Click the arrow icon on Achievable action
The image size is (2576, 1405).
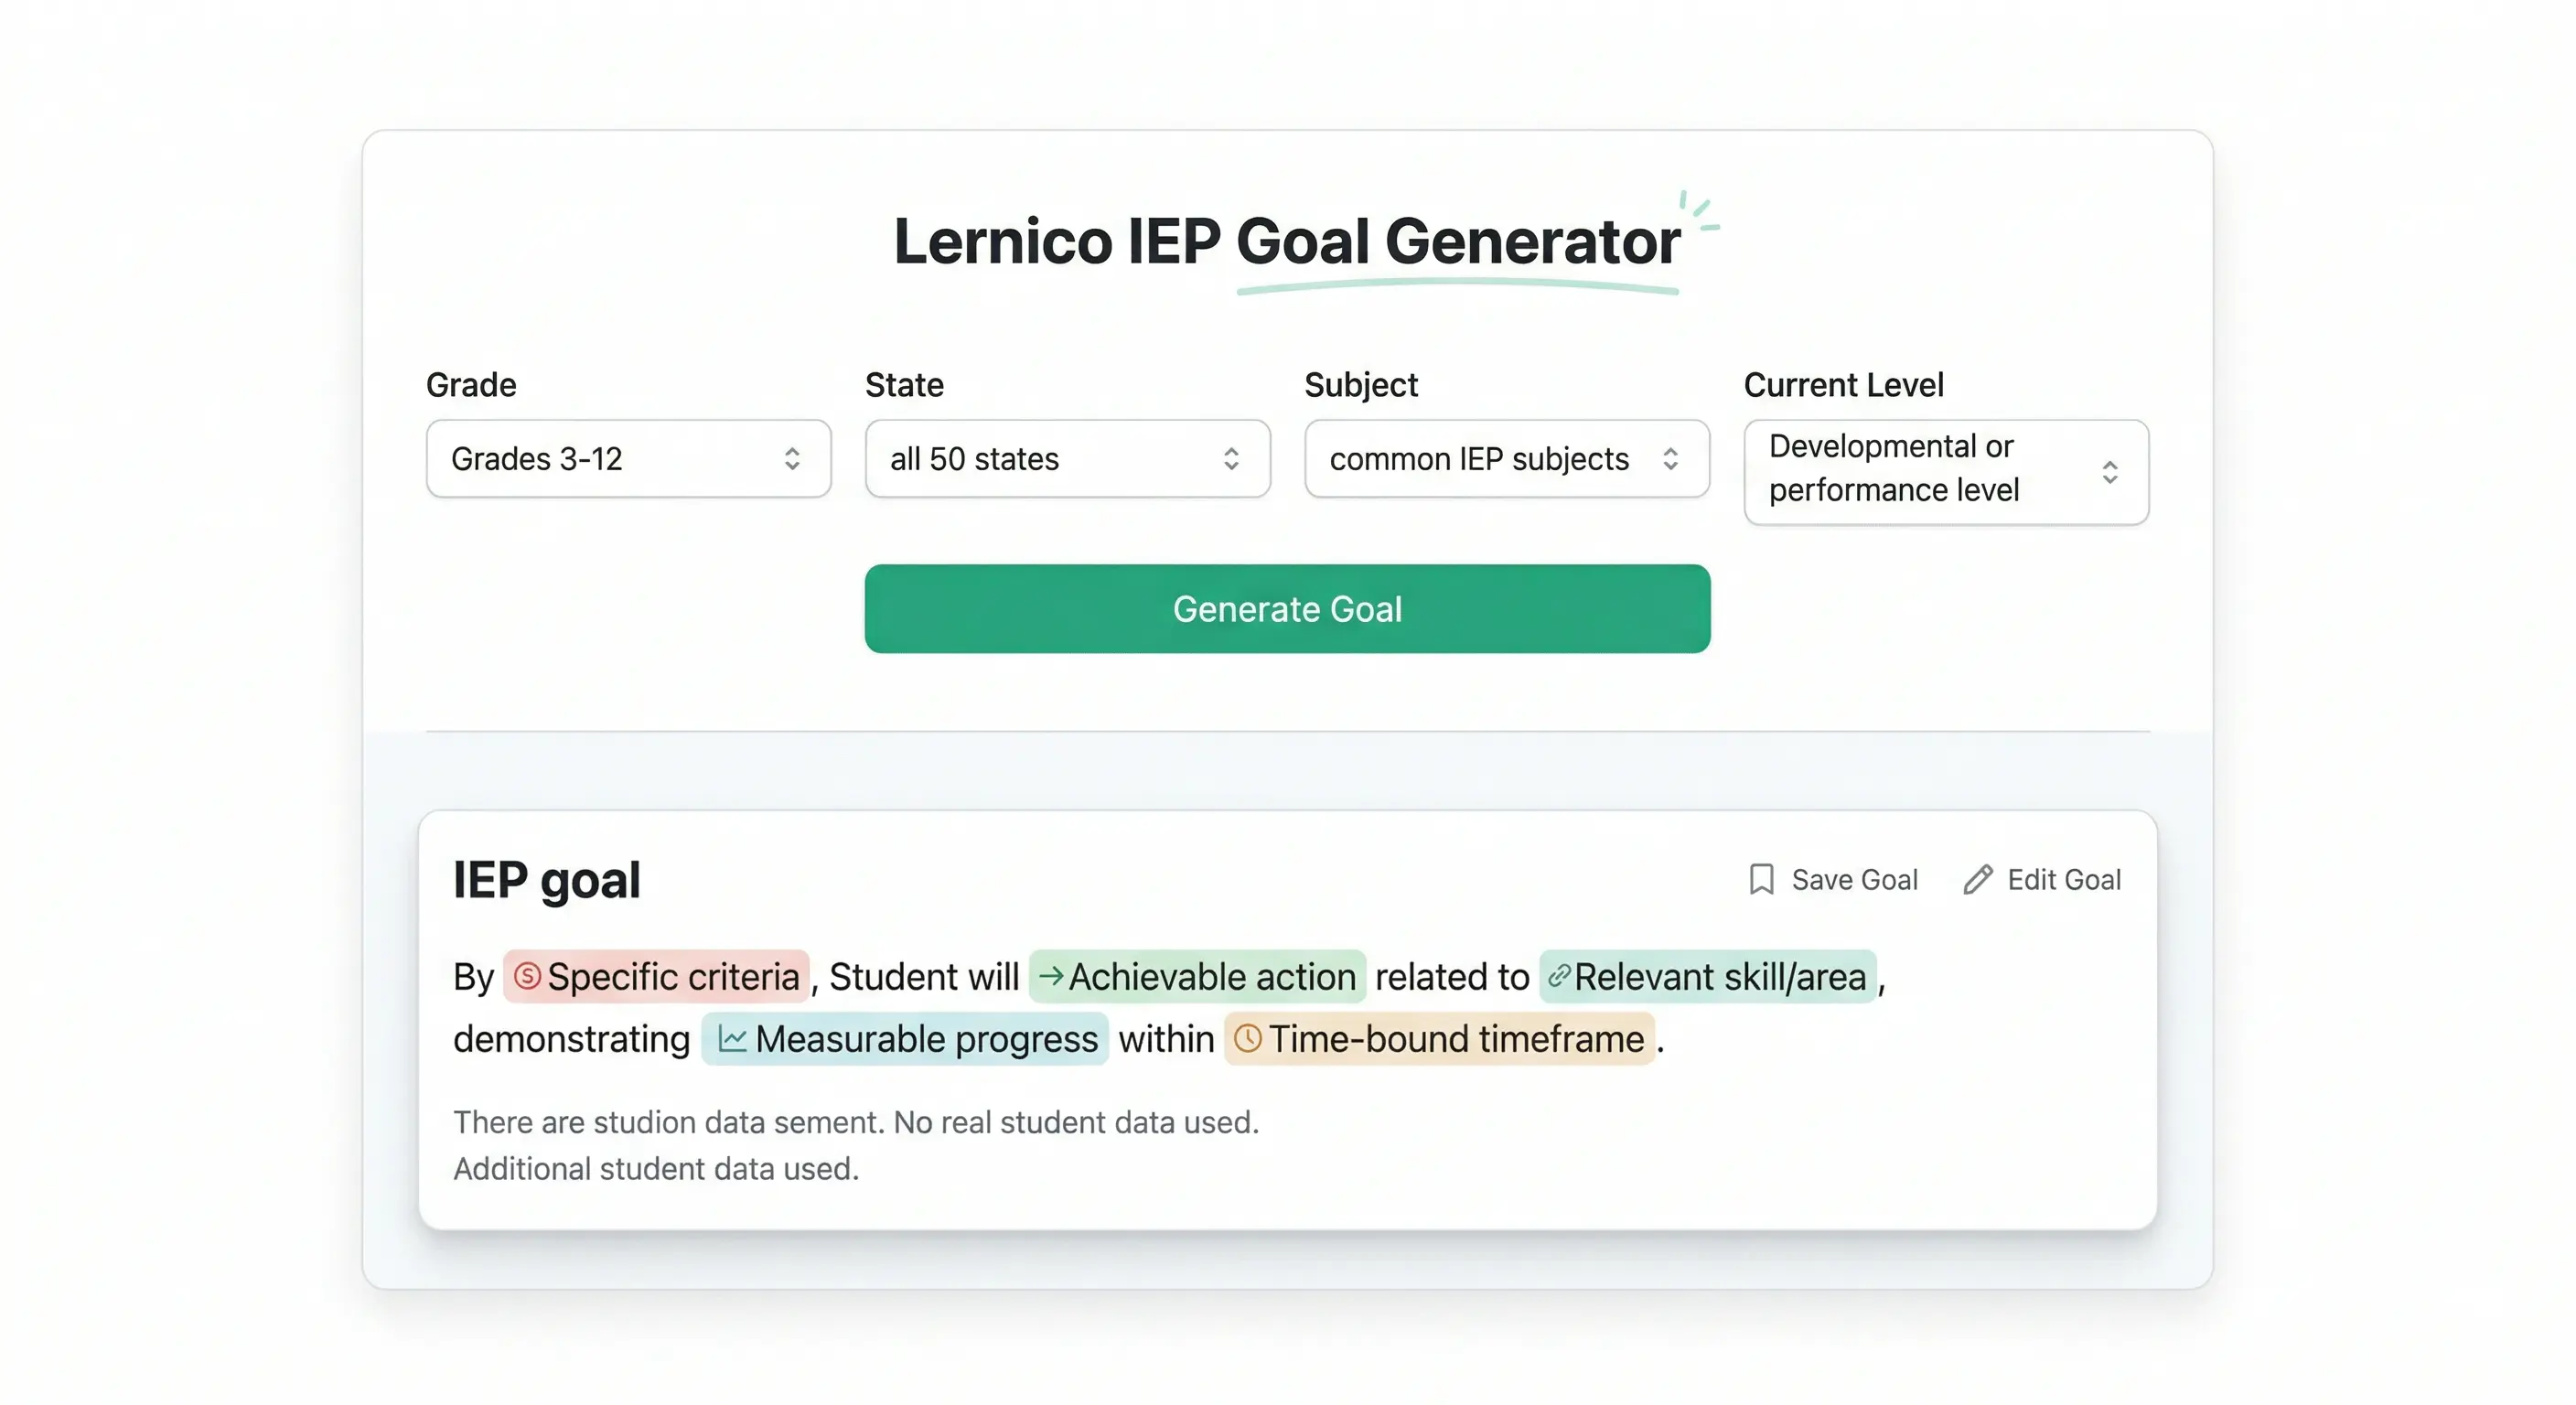coord(1052,977)
